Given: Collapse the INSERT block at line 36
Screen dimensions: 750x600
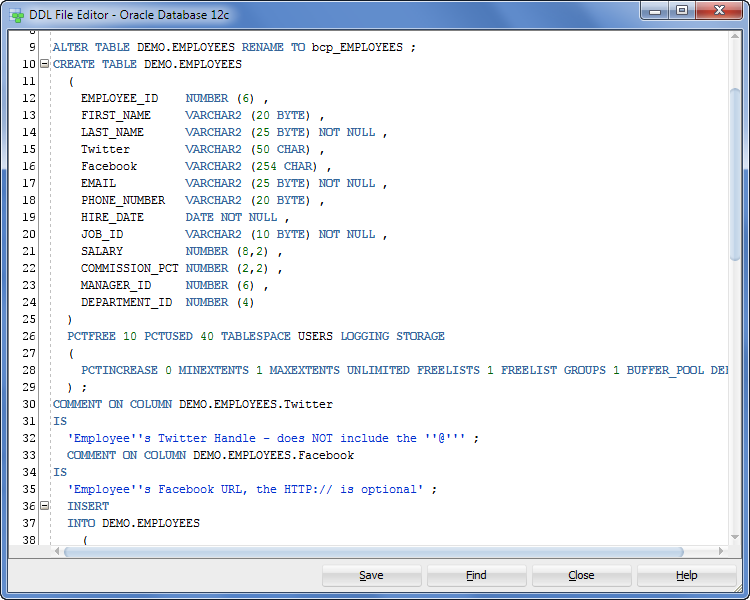Looking at the screenshot, I should pos(44,506).
